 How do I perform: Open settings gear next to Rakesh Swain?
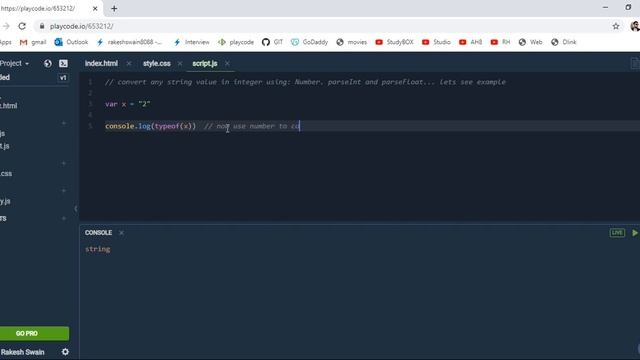65,352
